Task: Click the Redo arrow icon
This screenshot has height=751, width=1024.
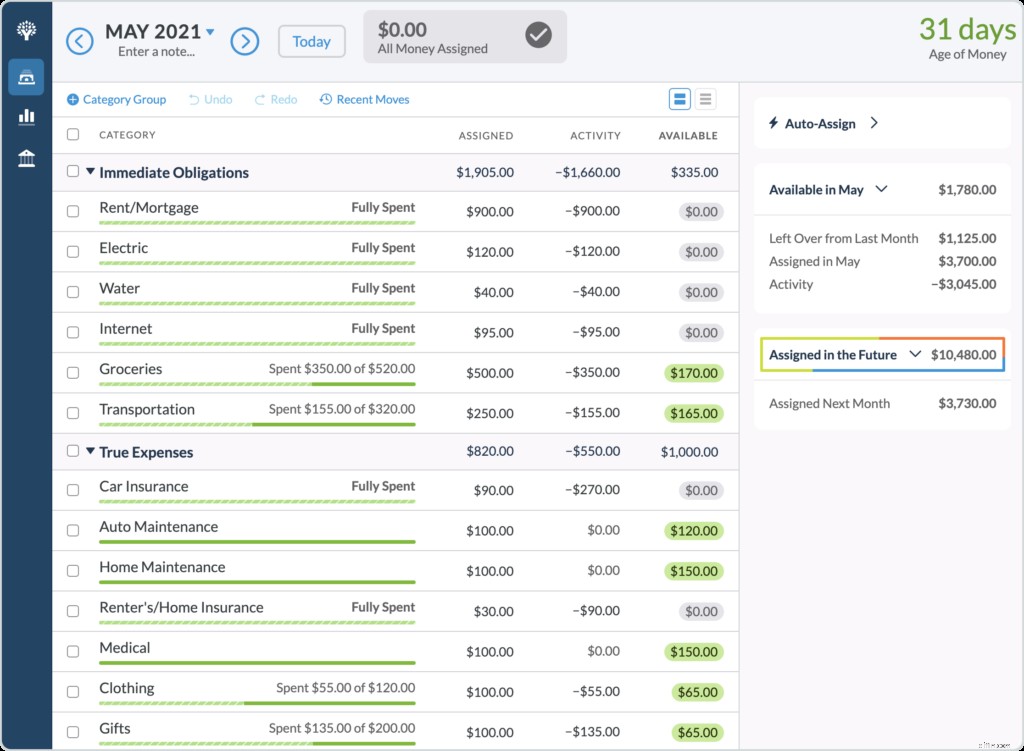Action: pos(260,99)
